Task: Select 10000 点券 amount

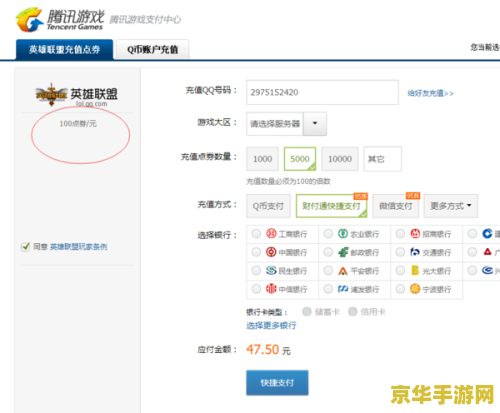Action: coord(340,159)
